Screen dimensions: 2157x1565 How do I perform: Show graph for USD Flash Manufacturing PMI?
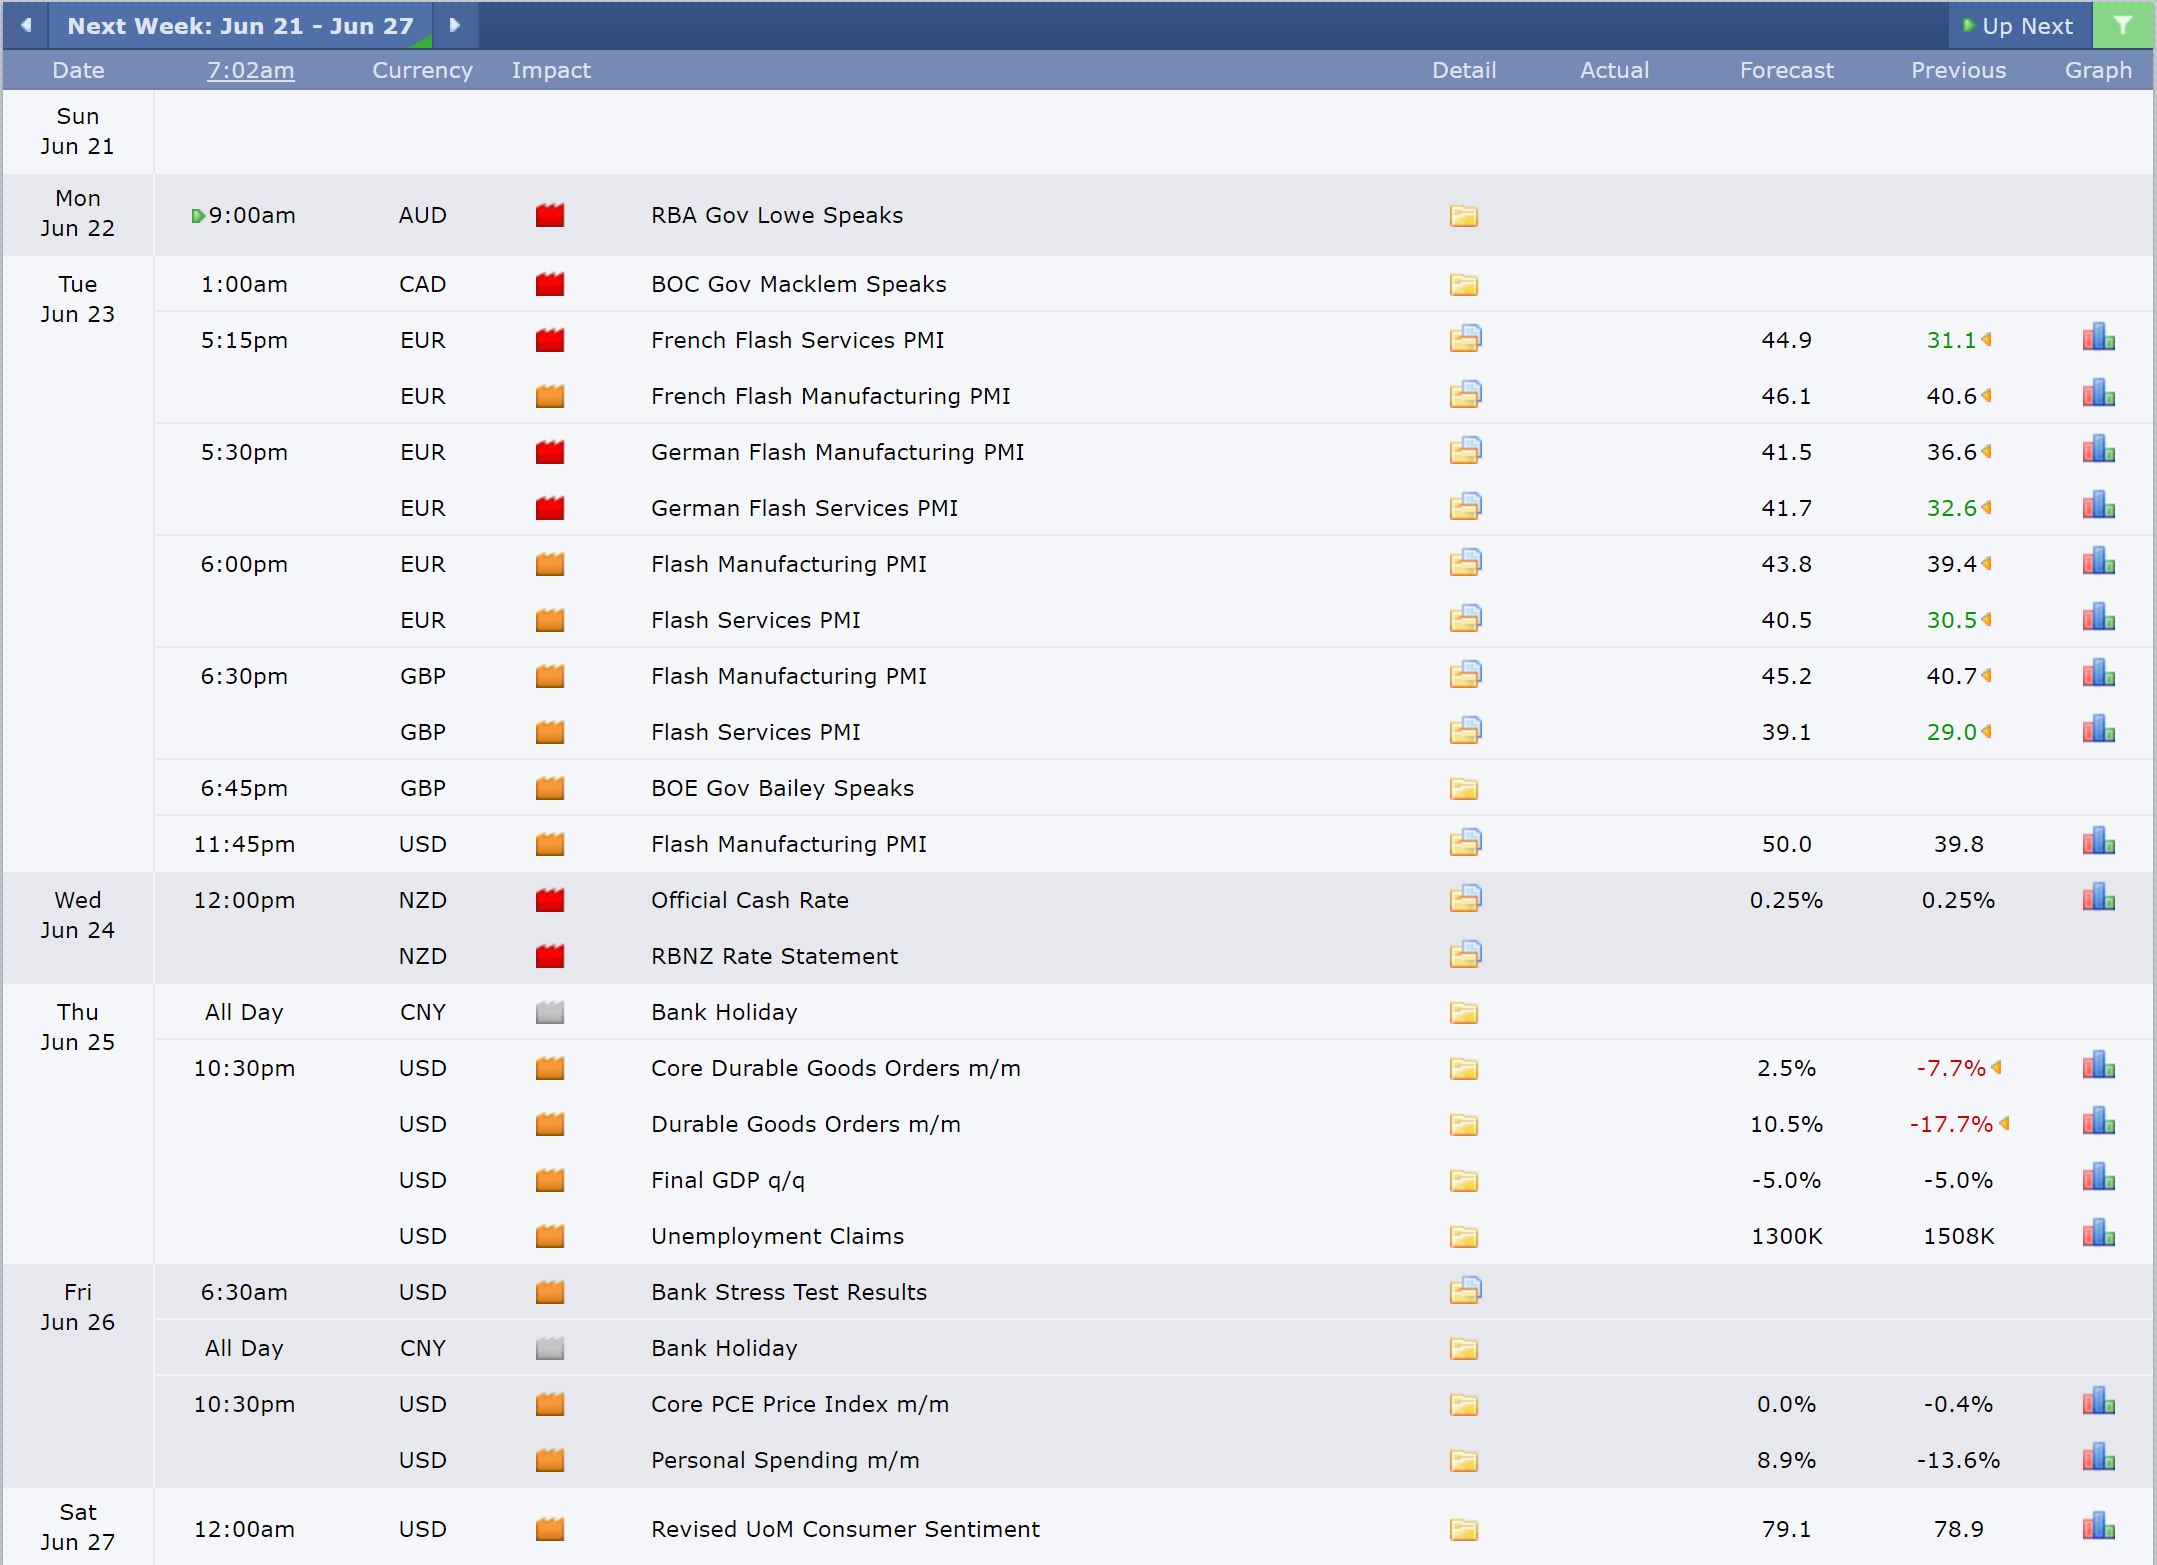pos(2098,841)
